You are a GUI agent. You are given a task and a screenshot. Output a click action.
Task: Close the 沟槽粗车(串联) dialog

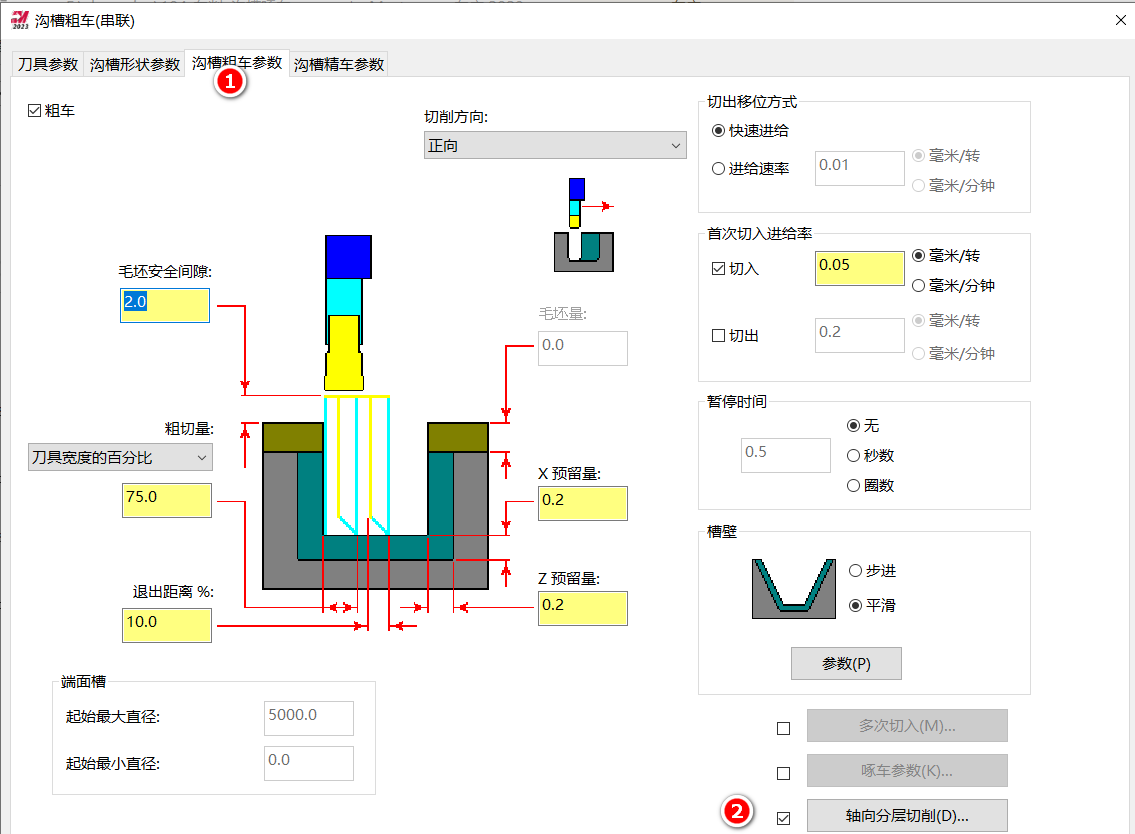1121,20
